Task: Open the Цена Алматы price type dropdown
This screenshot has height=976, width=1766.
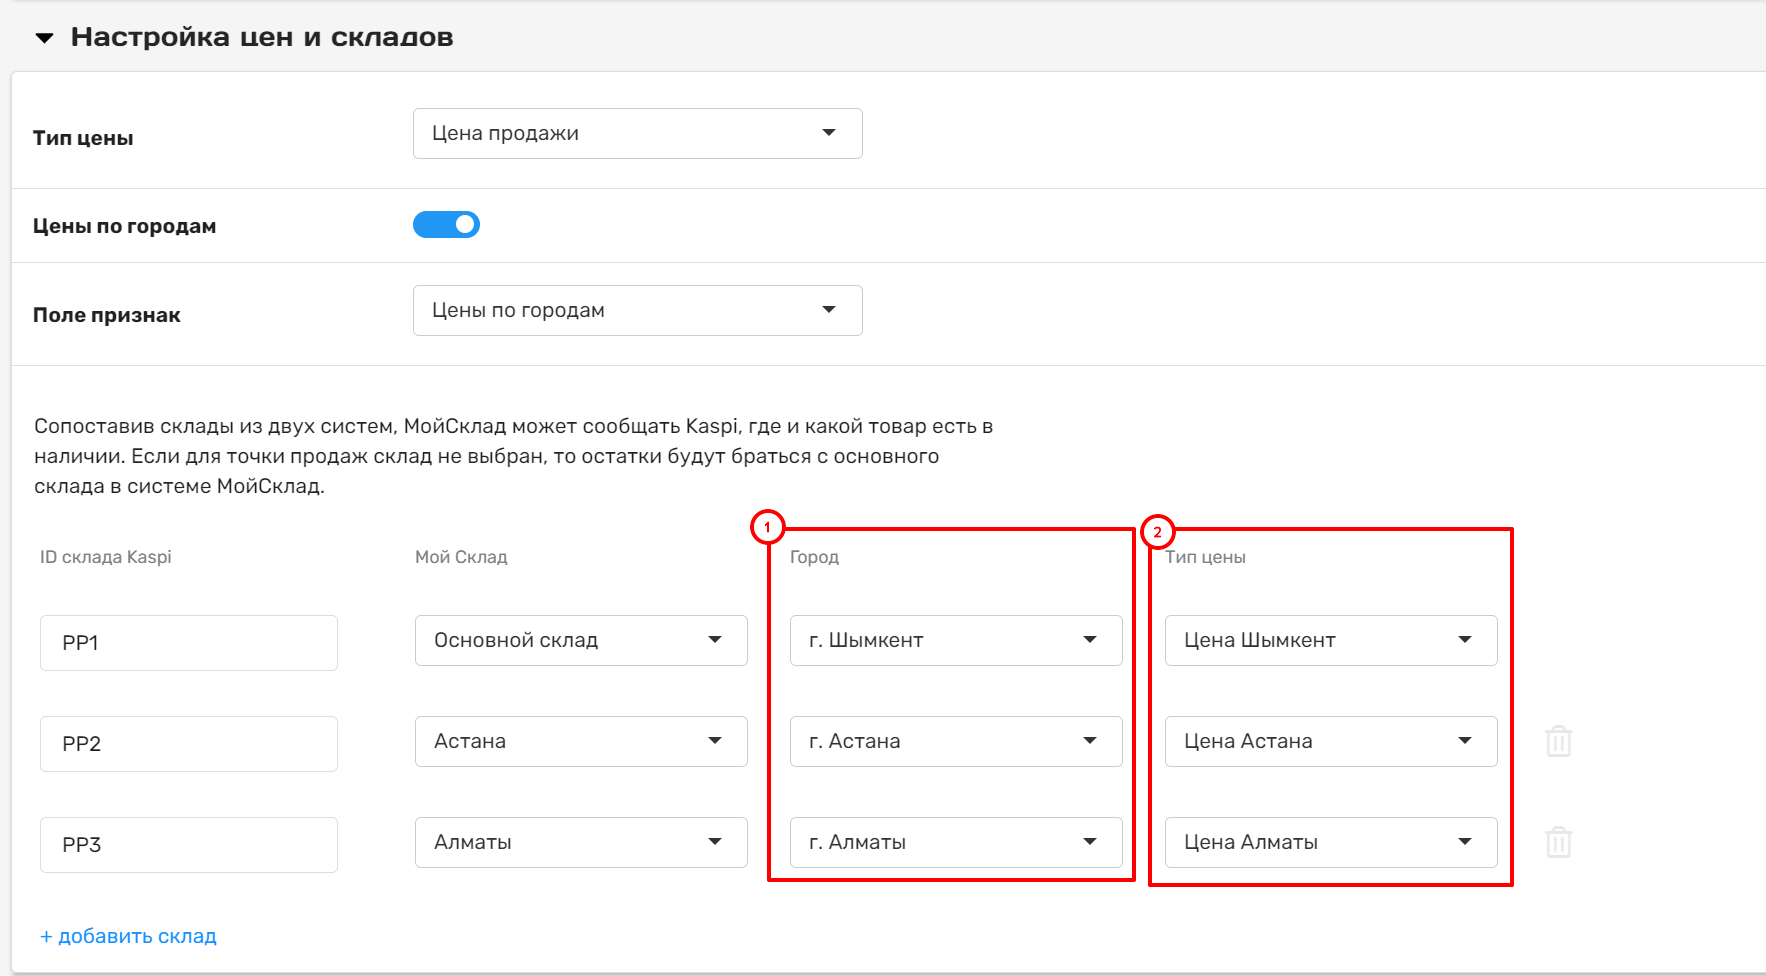Action: [x=1331, y=842]
